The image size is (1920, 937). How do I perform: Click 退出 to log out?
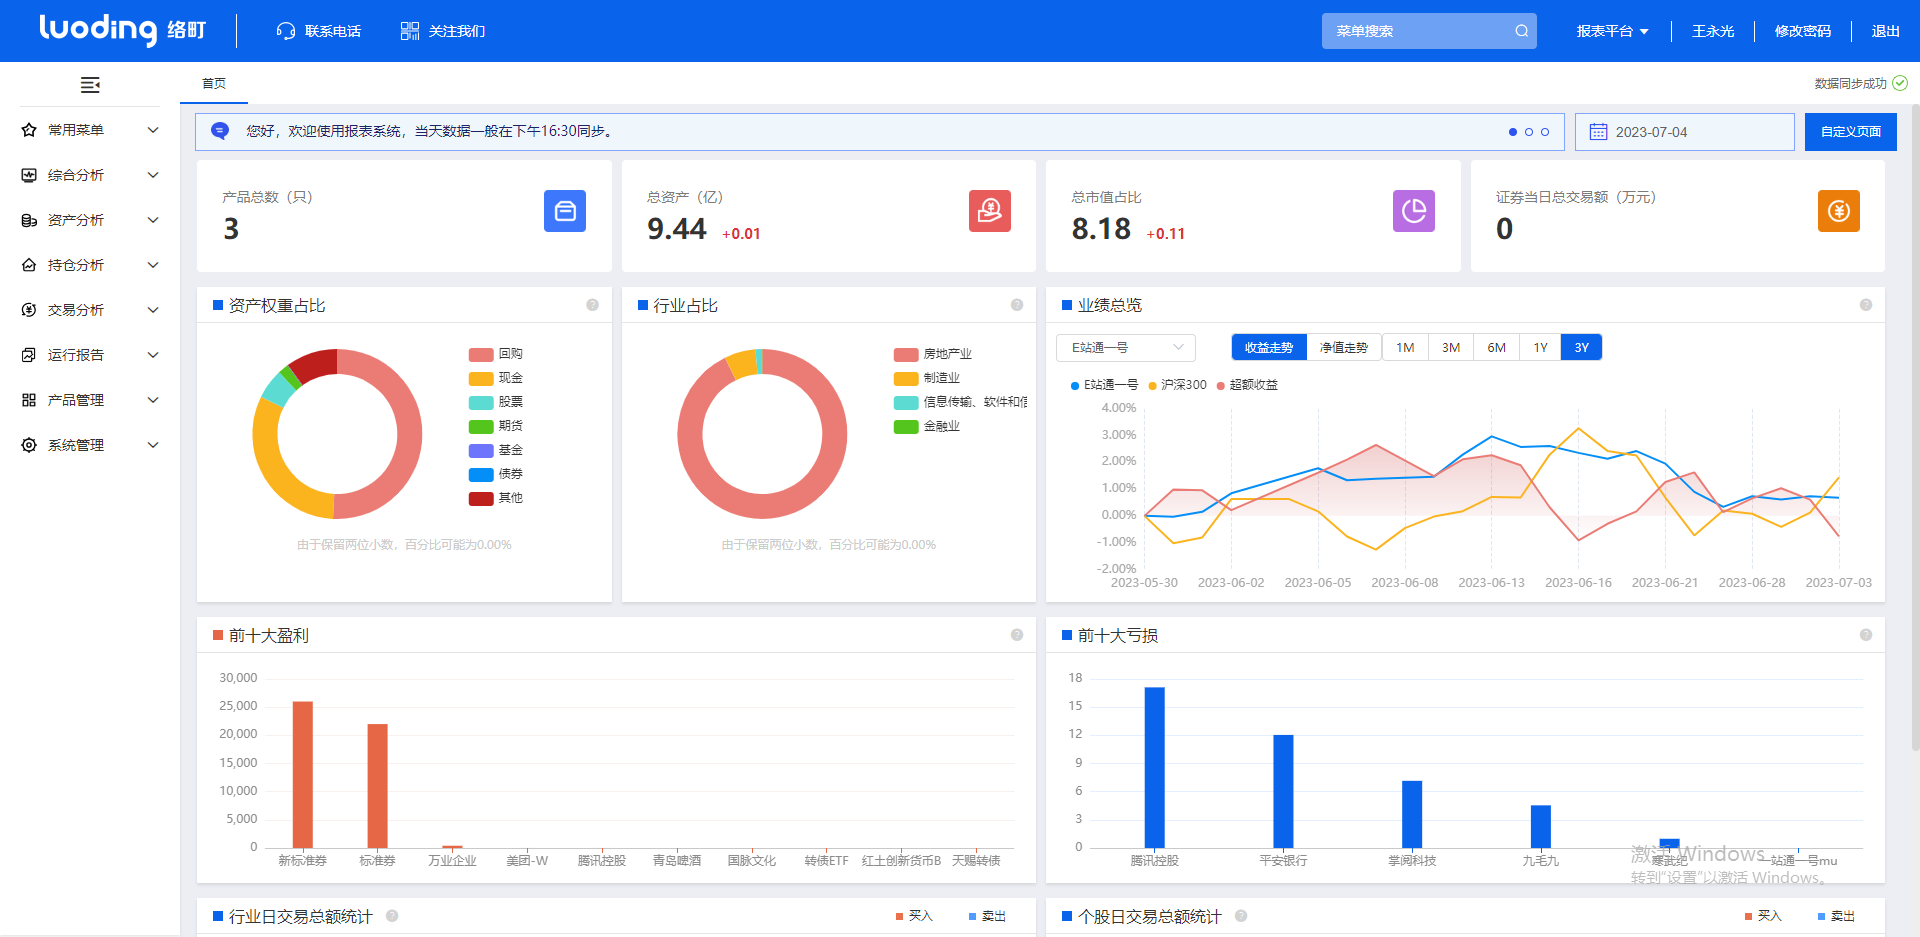pos(1886,31)
